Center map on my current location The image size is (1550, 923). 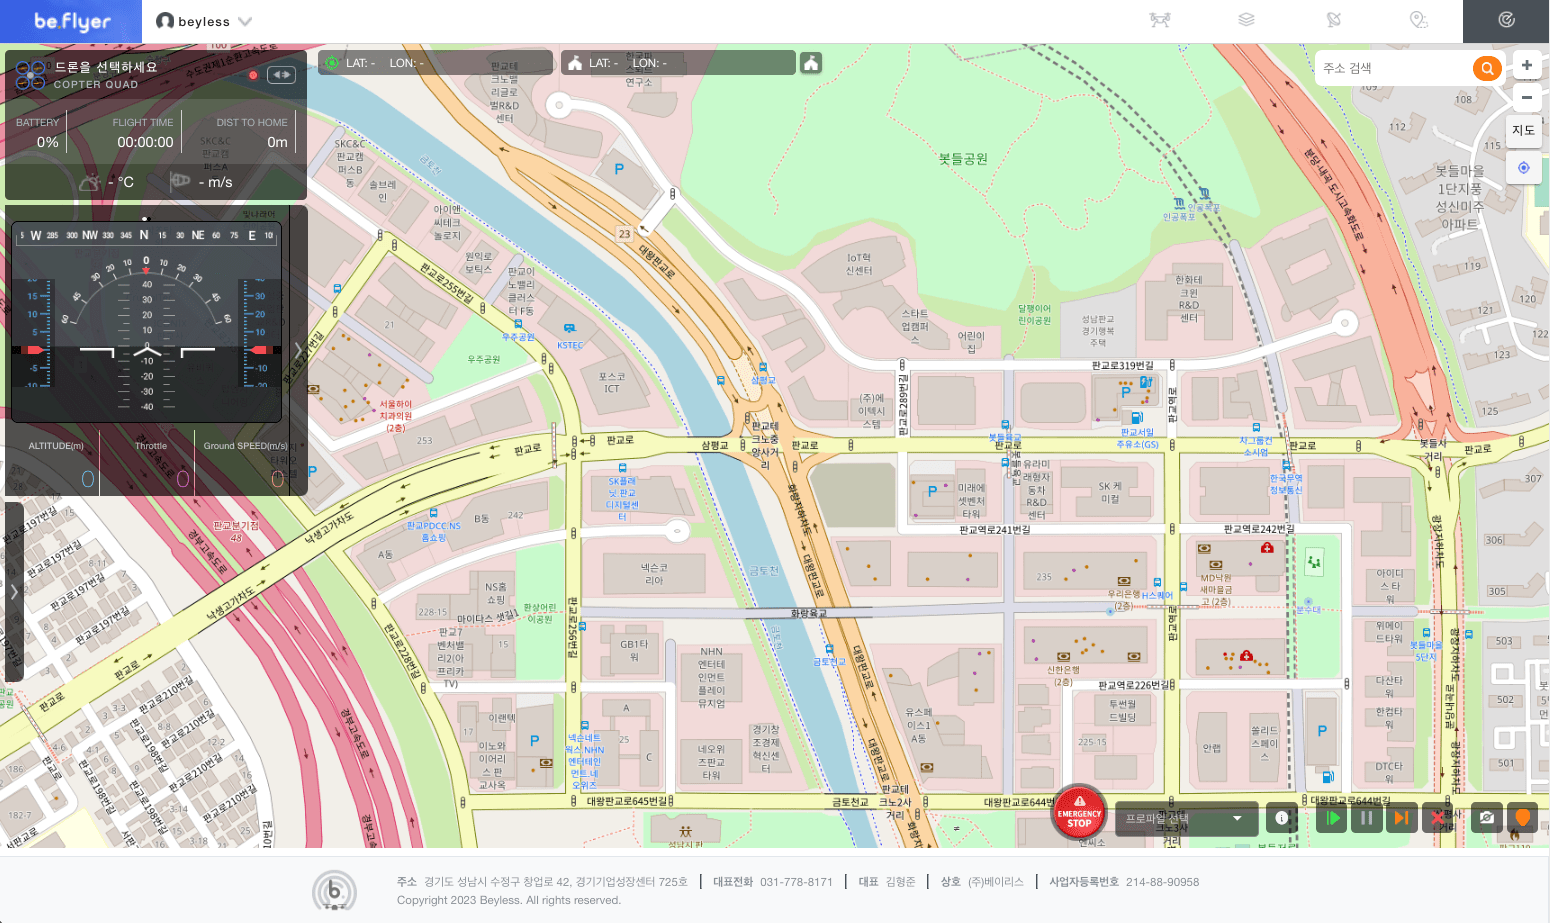(x=1523, y=168)
